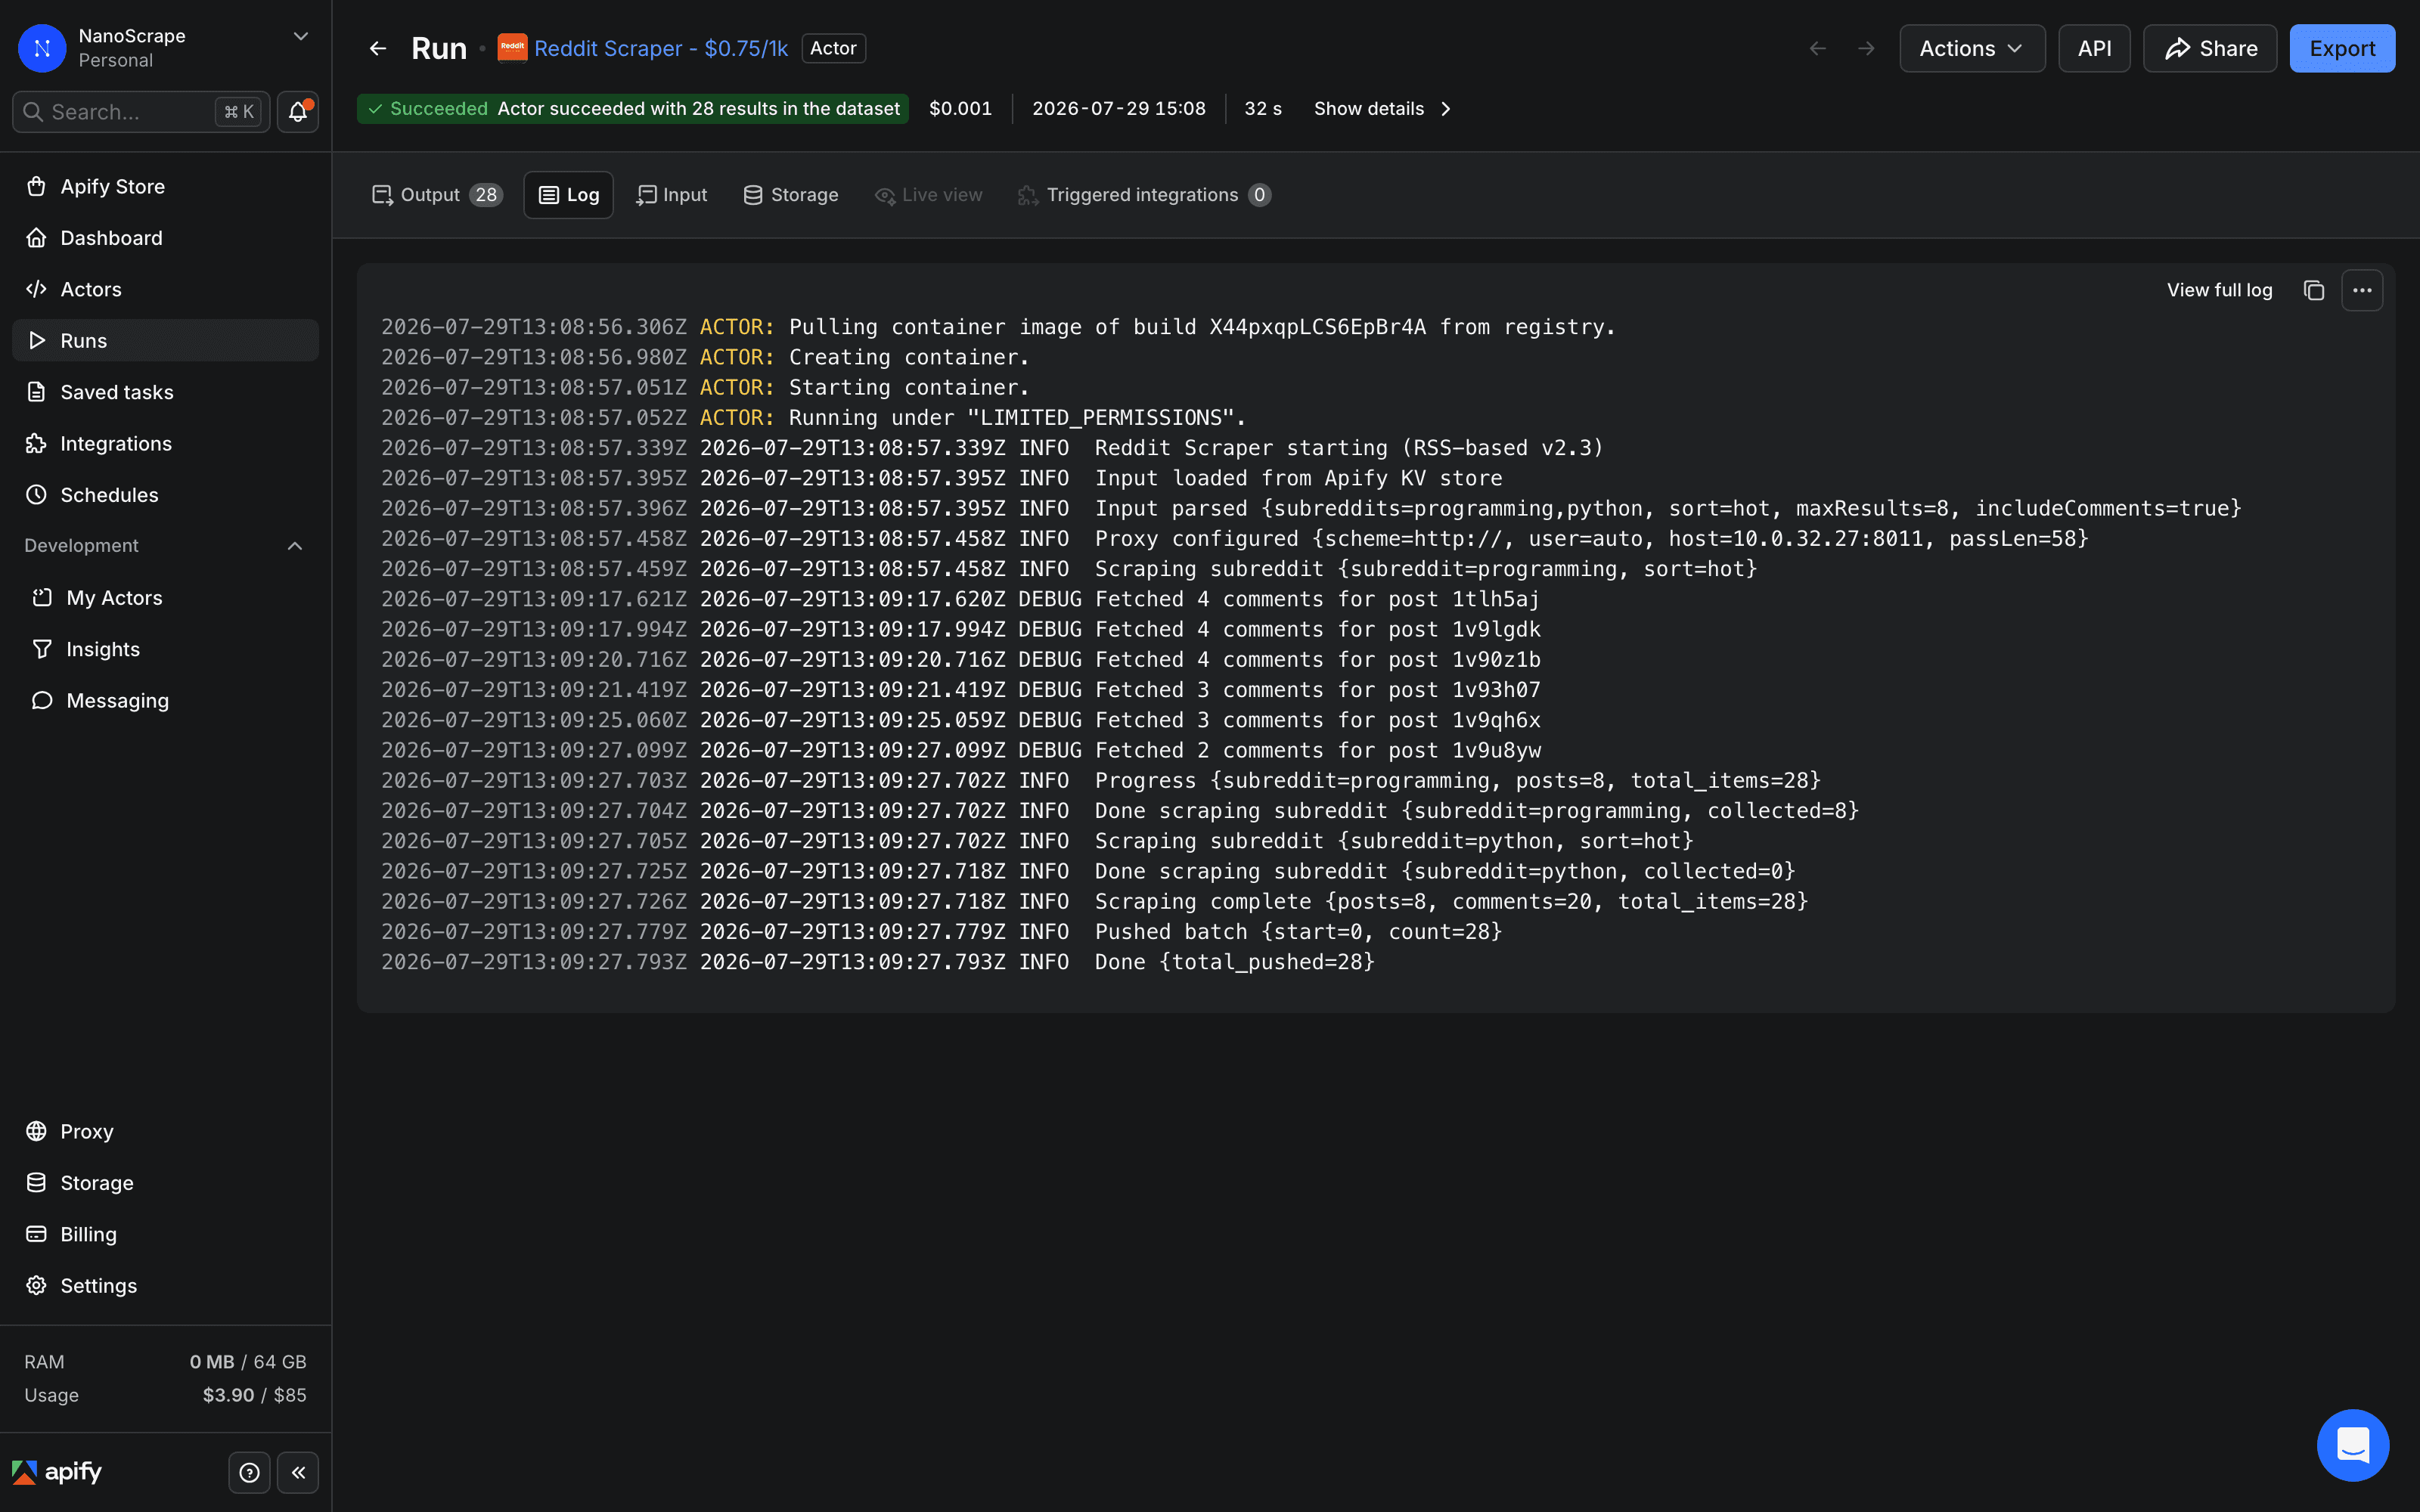The height and width of the screenshot is (1512, 2420).
Task: Click the Apify logo in sidebar footer
Action: coord(57,1472)
